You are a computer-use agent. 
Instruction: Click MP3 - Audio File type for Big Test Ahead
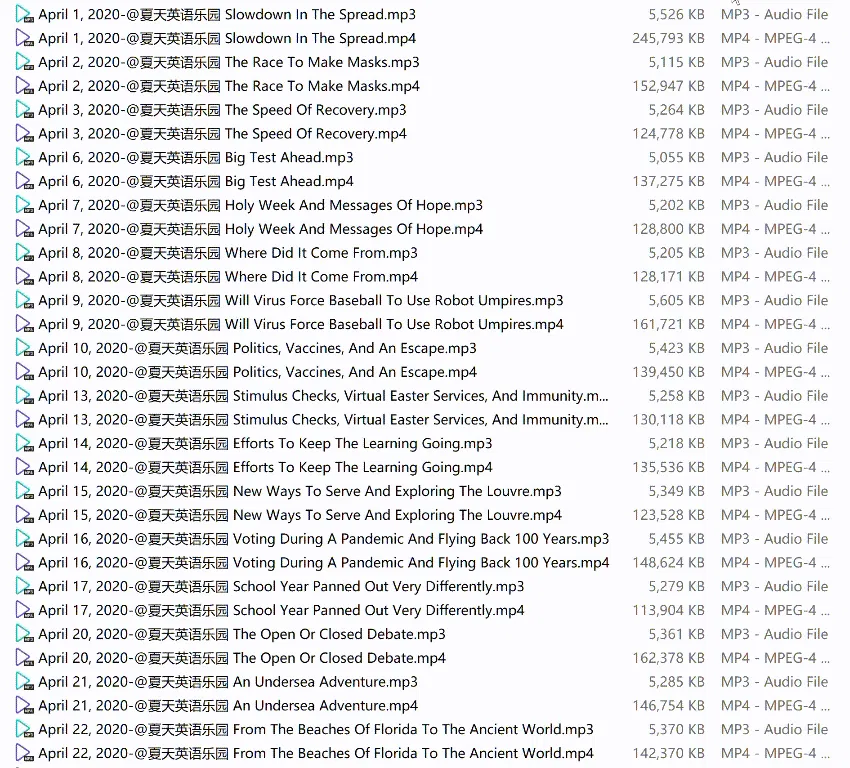point(774,158)
